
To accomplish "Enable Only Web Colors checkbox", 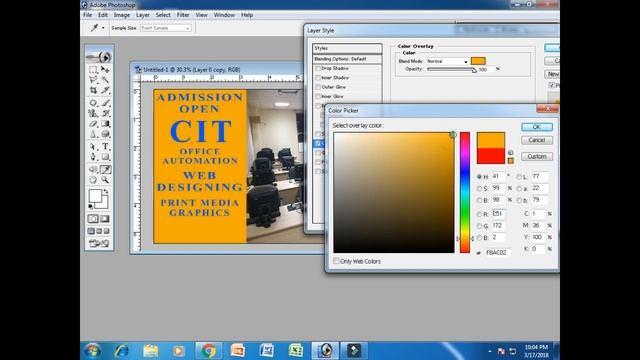I will tap(336, 261).
